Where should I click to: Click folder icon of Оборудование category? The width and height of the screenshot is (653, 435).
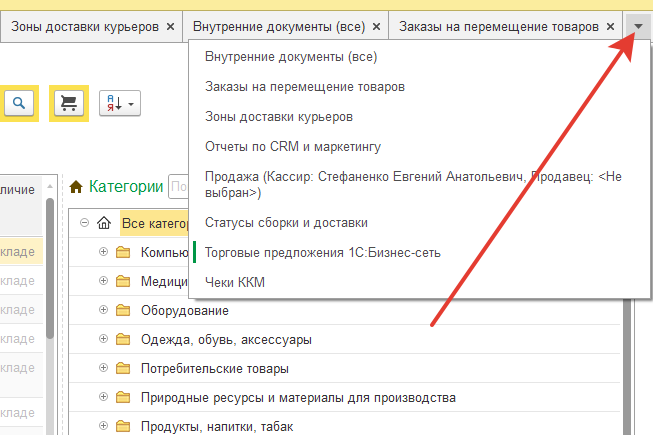(x=124, y=310)
